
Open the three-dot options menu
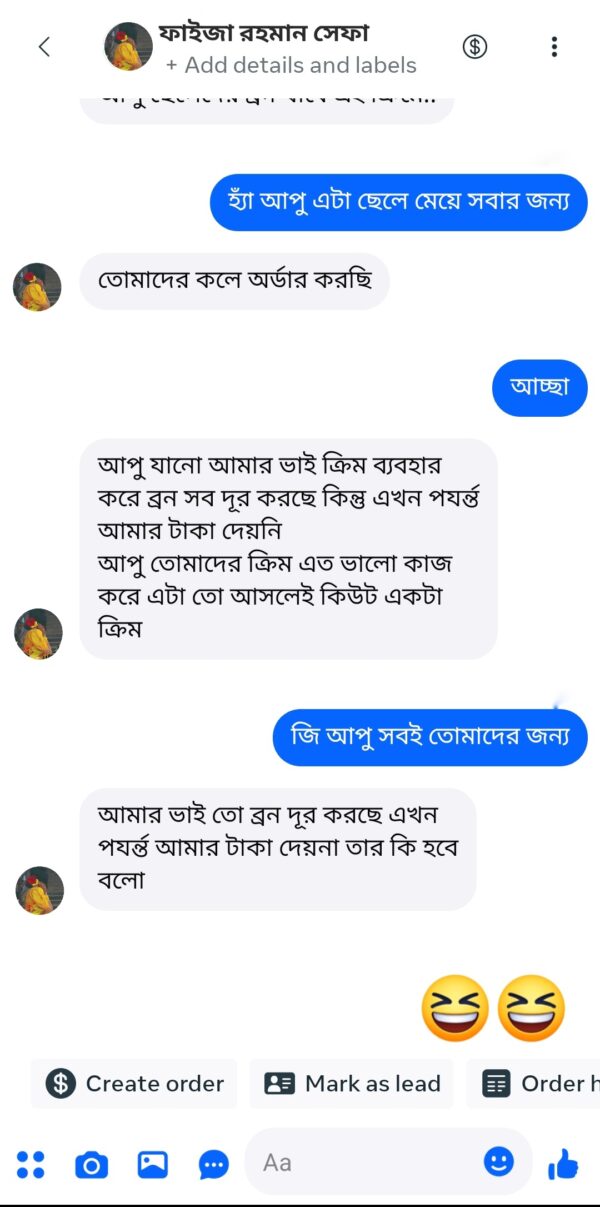(x=554, y=46)
